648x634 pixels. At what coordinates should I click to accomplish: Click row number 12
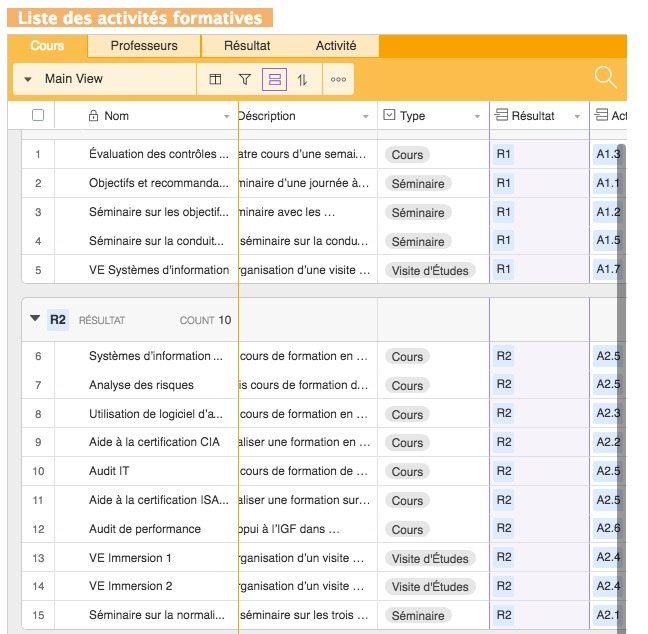tap(38, 529)
